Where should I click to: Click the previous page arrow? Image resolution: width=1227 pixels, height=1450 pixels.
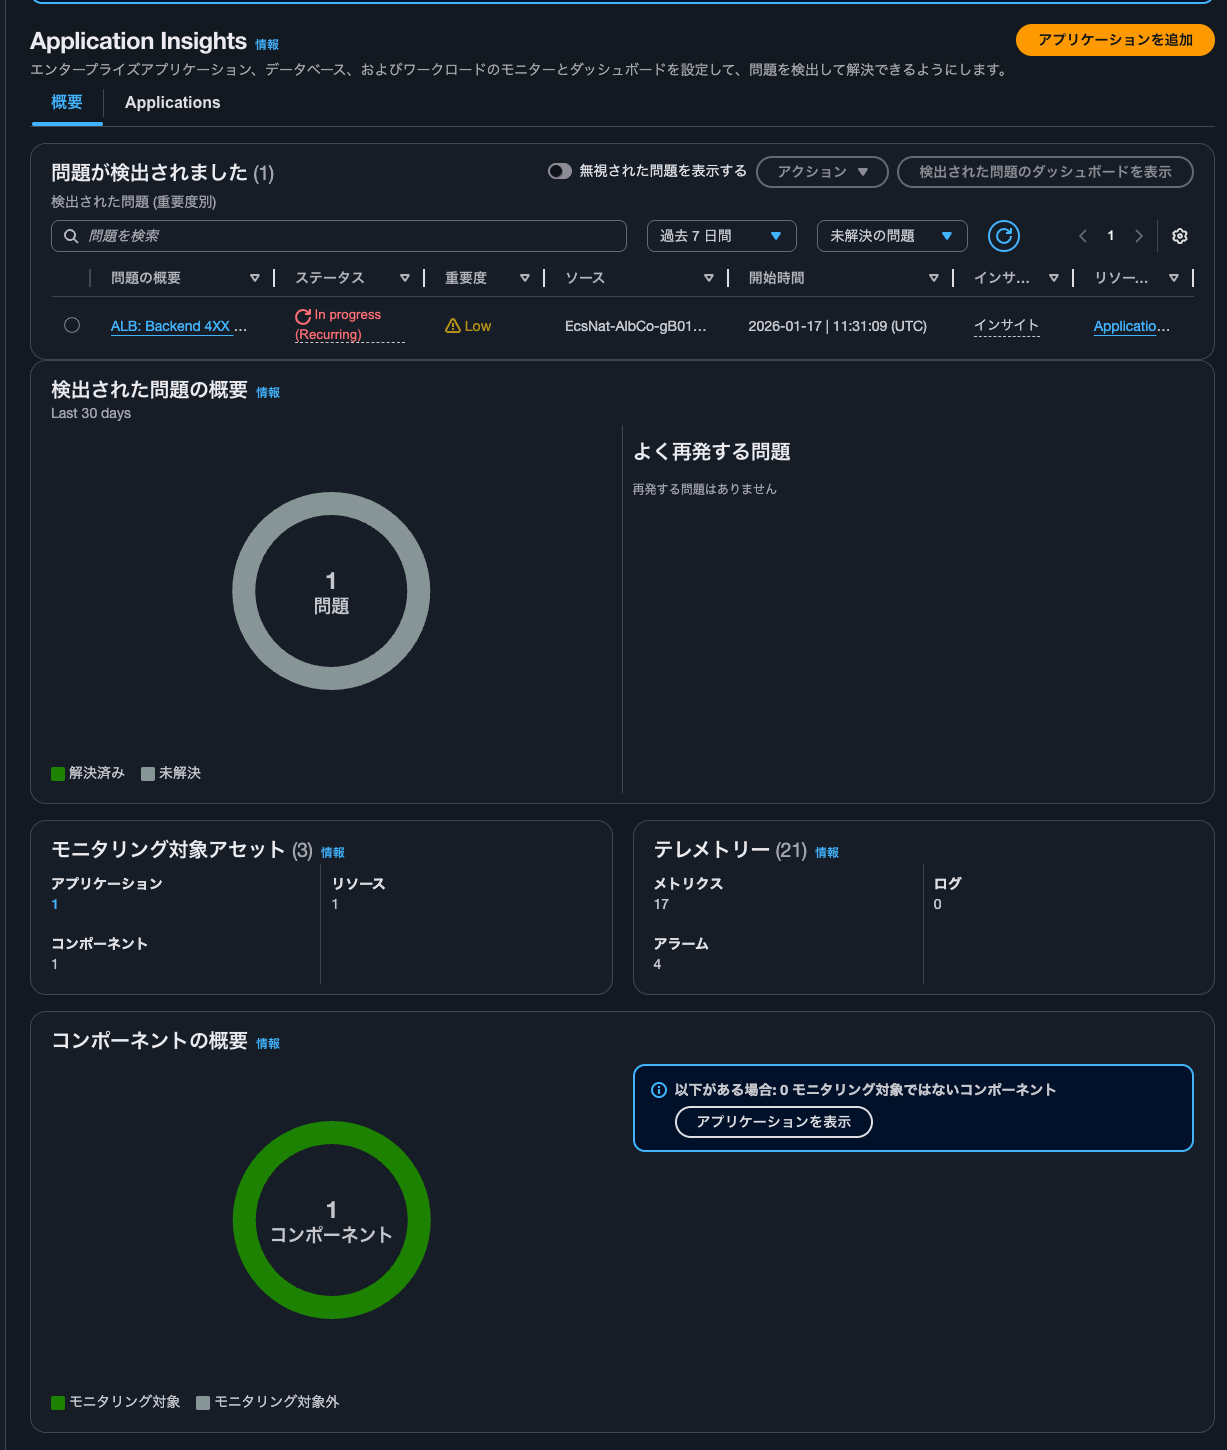coord(1082,236)
